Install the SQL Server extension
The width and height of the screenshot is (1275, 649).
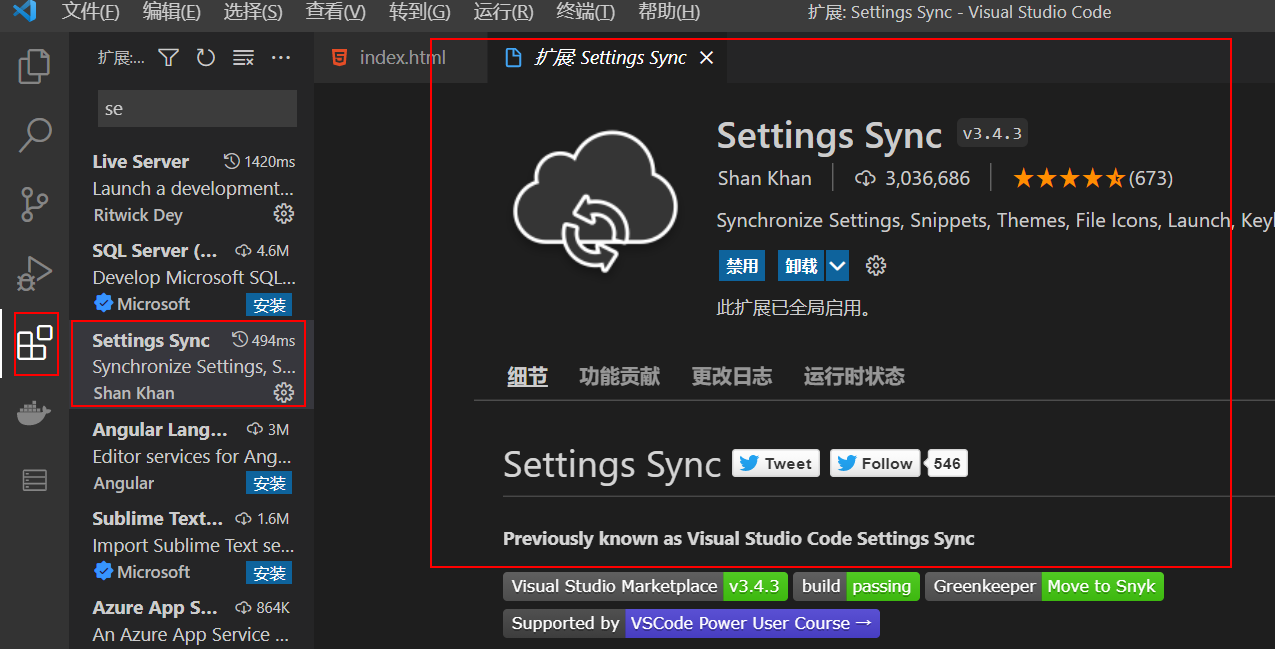(x=269, y=305)
